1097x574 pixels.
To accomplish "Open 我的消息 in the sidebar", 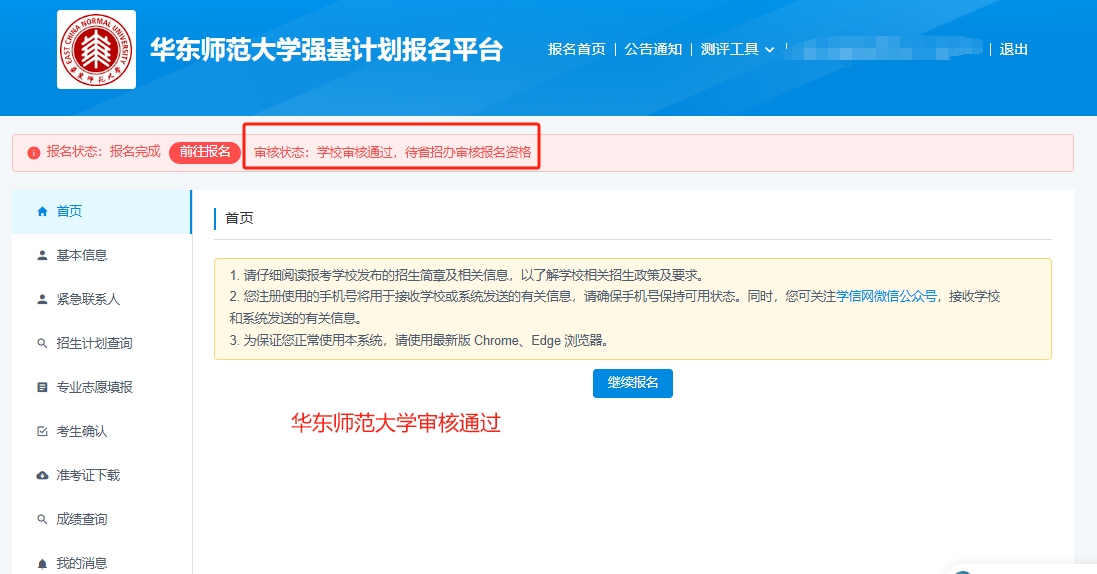I will 101,562.
